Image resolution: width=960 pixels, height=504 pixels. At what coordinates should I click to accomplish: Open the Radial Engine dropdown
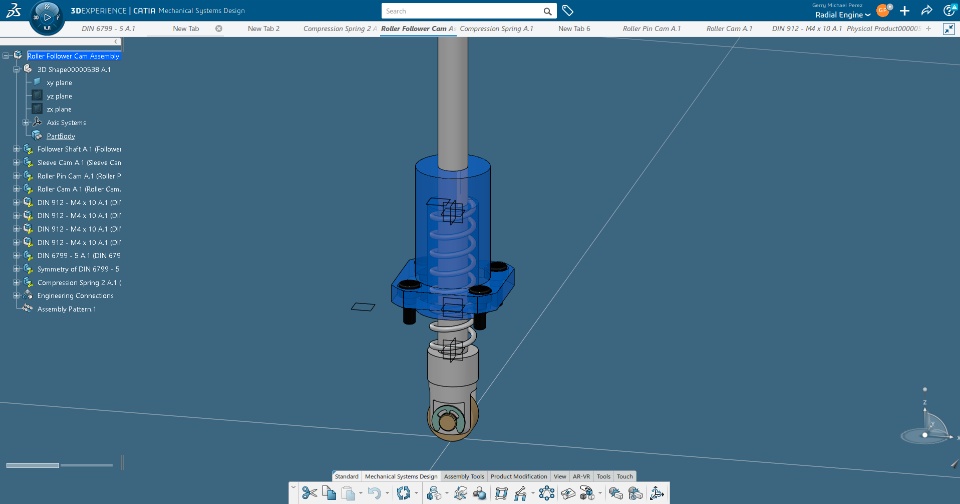click(842, 15)
